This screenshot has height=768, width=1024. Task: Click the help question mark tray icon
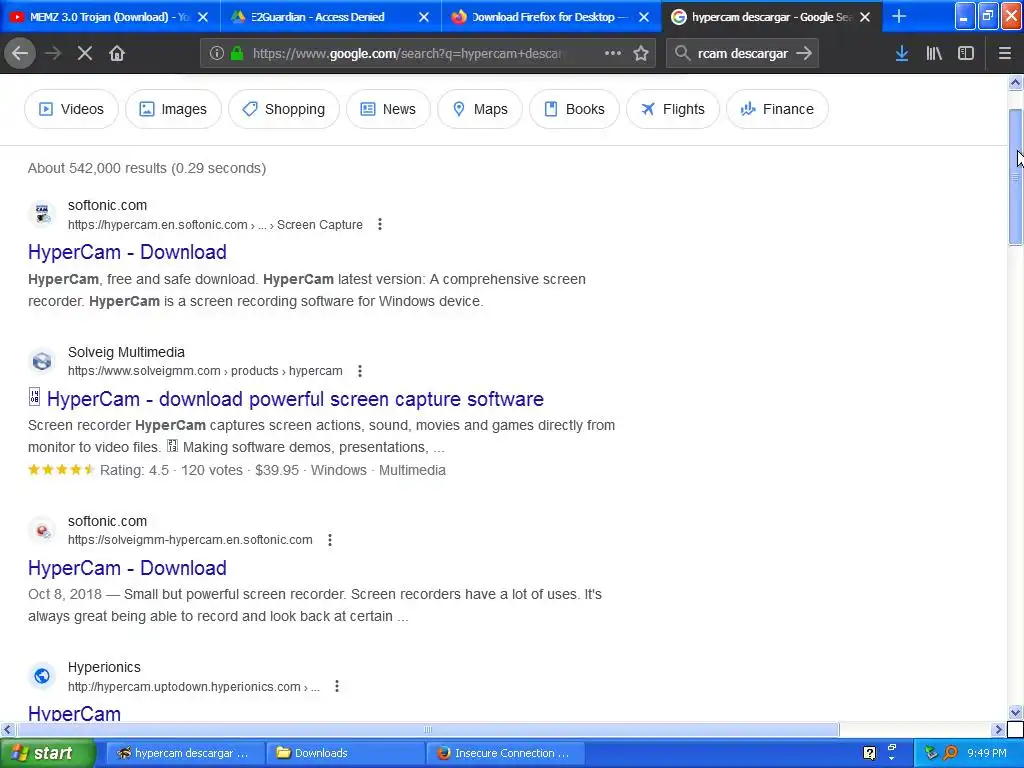point(870,753)
